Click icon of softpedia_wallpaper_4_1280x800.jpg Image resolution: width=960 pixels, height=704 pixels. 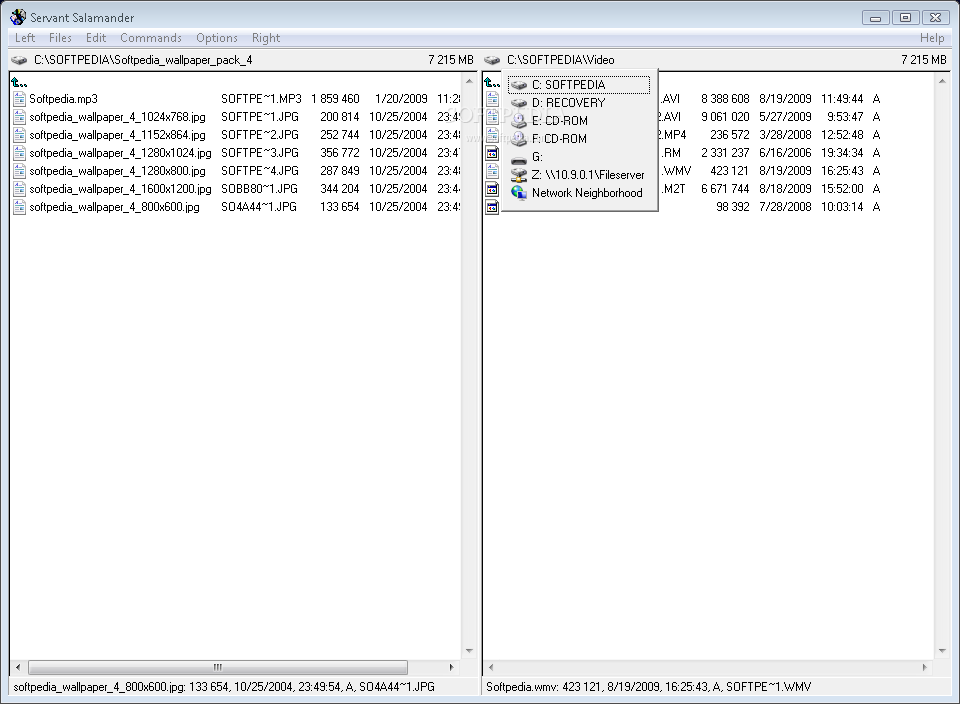tap(19, 171)
